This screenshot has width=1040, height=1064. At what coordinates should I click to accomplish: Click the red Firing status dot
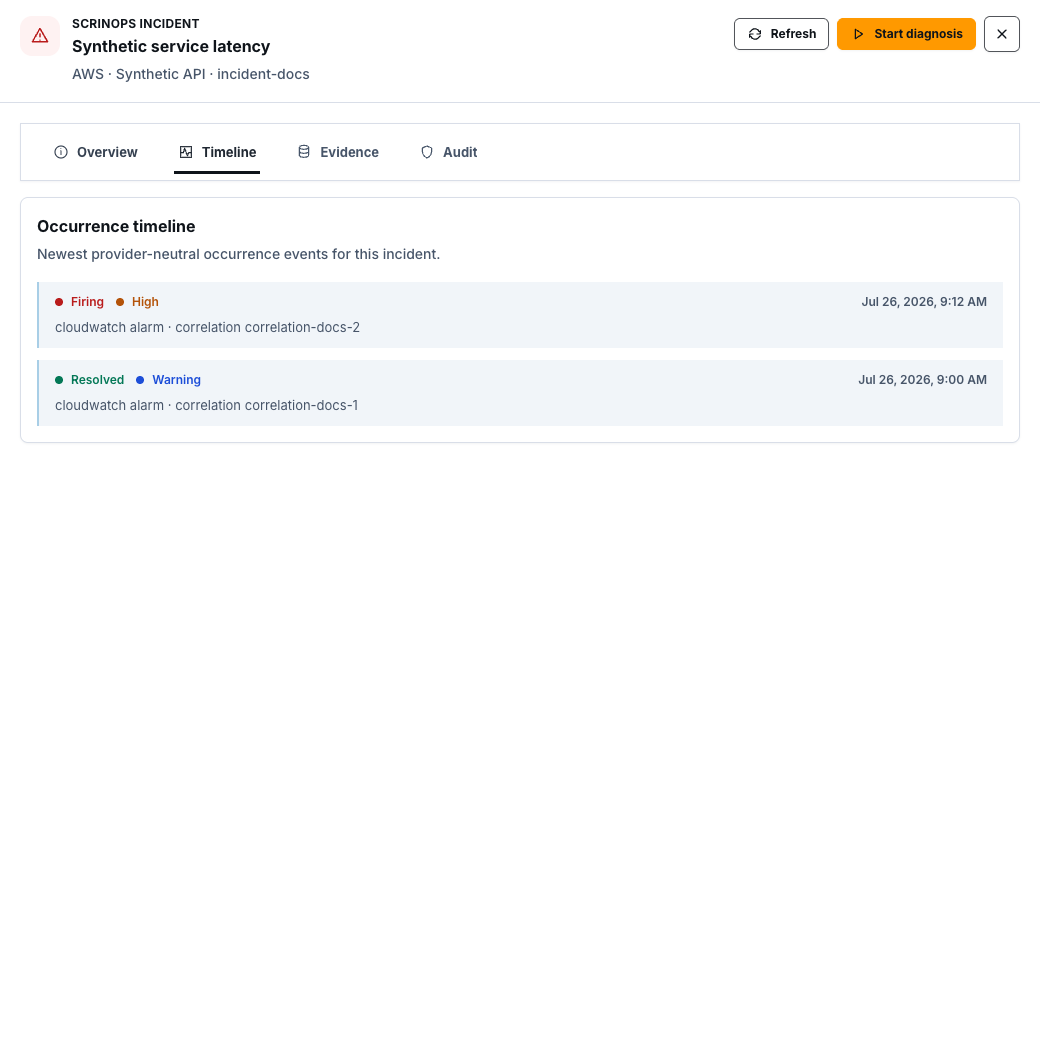click(x=59, y=302)
